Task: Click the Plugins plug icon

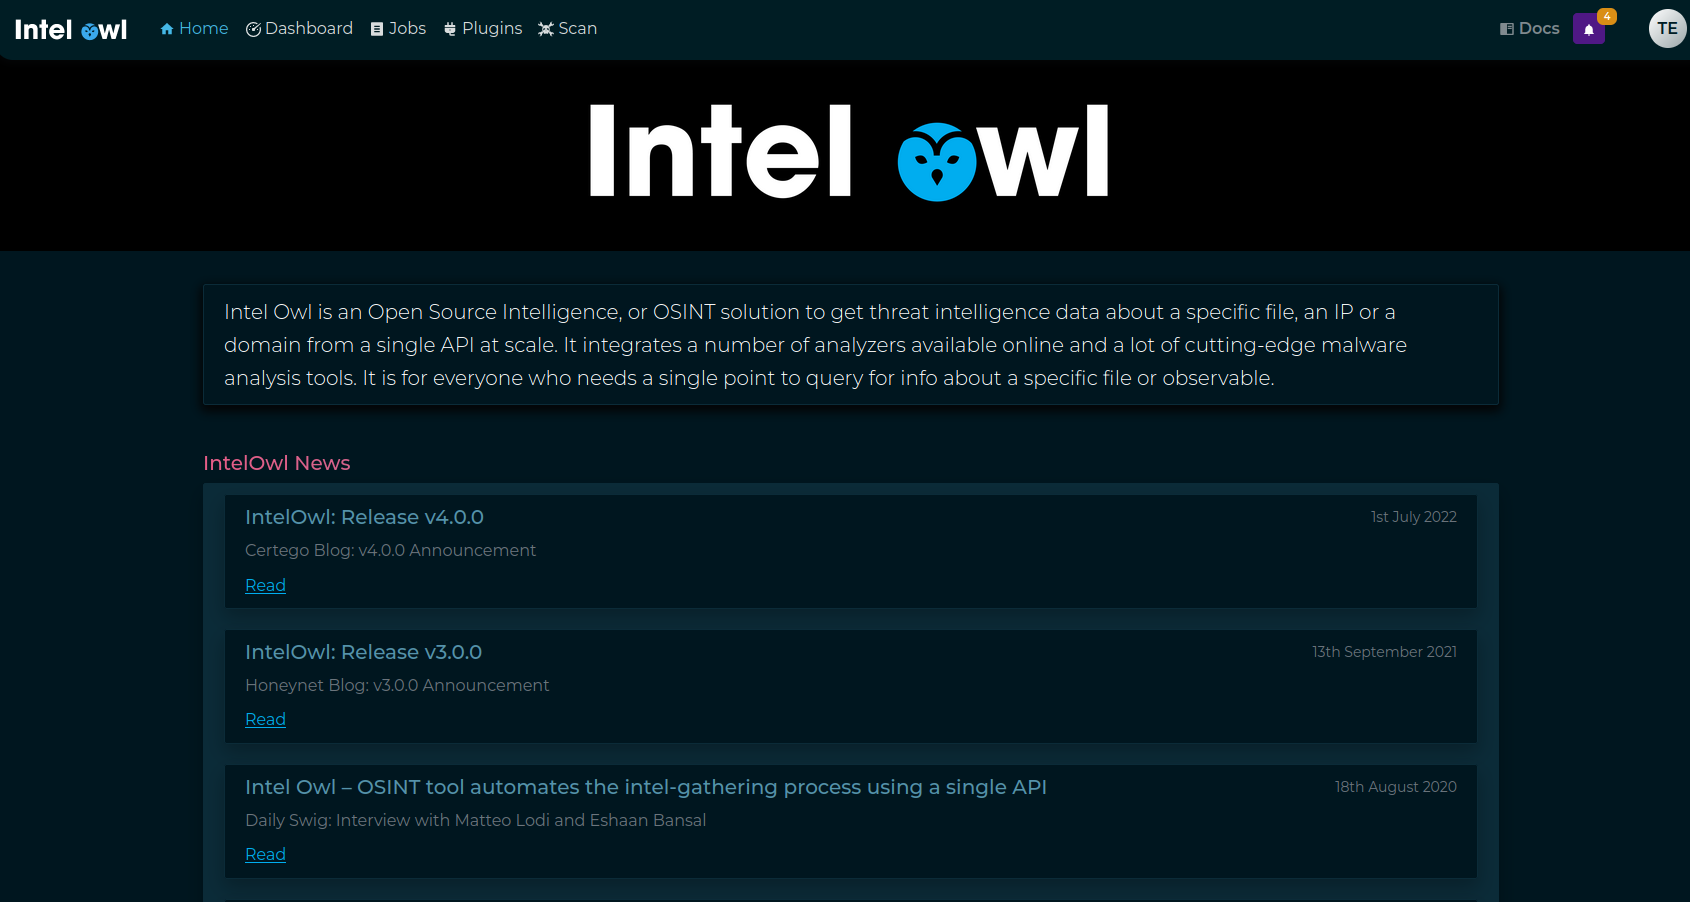Action: 450,29
